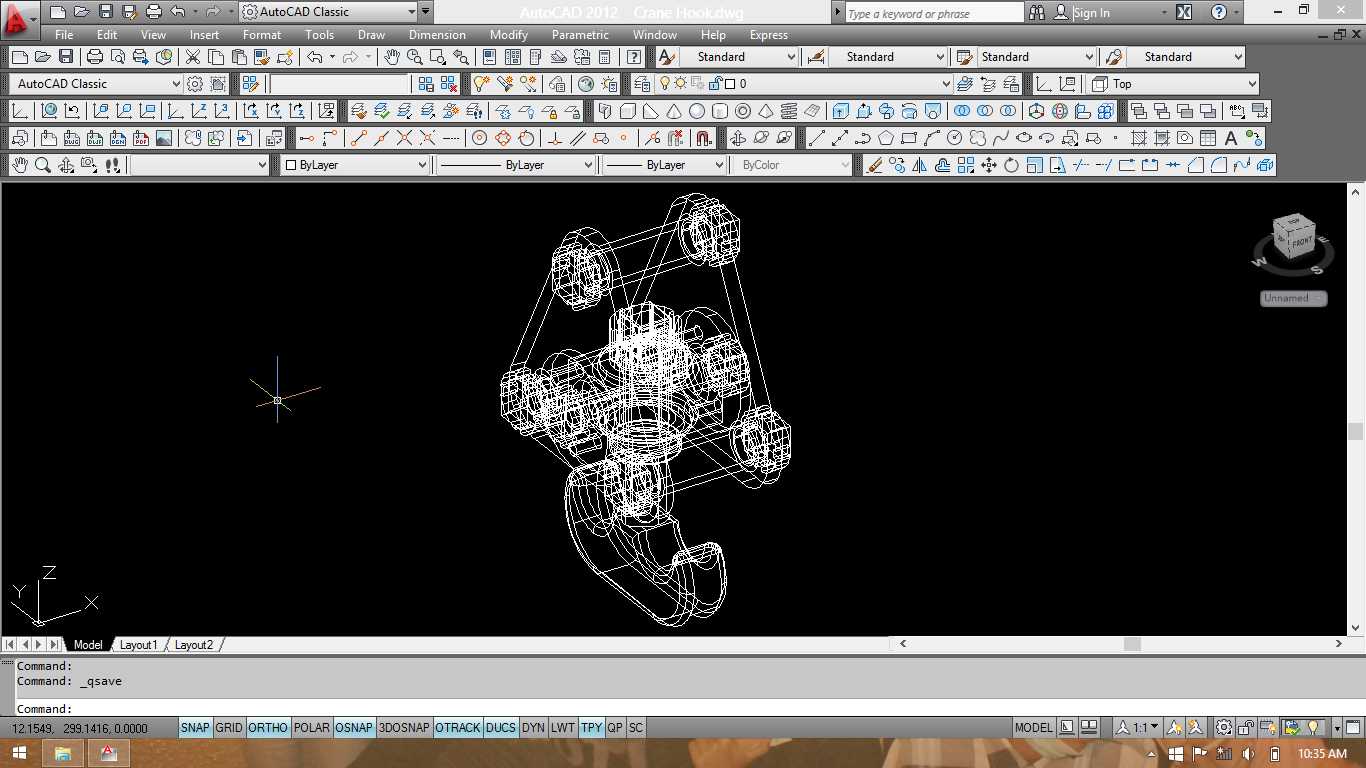Open the Insert menu

coord(204,35)
